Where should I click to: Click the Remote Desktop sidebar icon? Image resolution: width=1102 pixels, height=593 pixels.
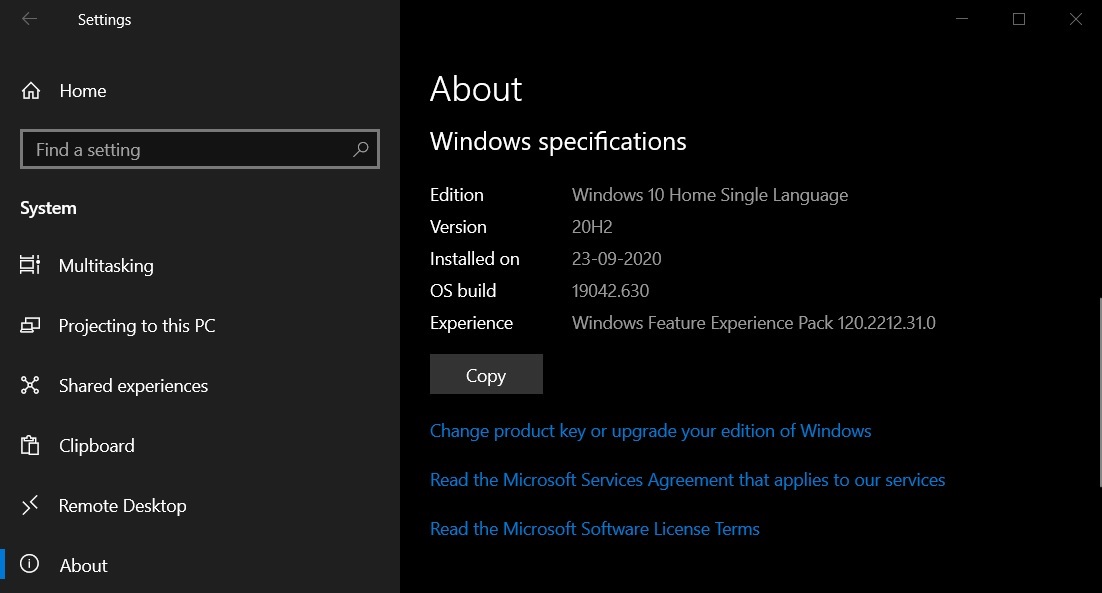pyautogui.click(x=30, y=506)
